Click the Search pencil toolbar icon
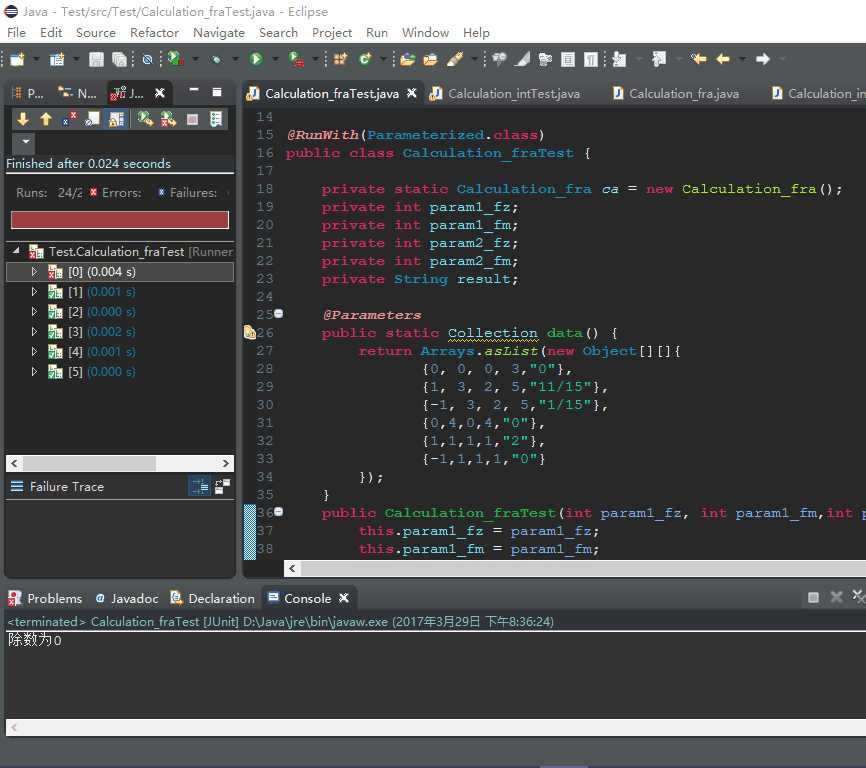Viewport: 866px width, 768px height. tap(455, 59)
